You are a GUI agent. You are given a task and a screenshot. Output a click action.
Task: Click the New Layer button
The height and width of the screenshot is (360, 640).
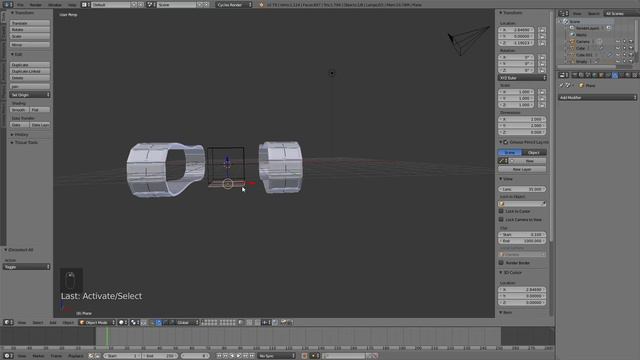[522, 169]
